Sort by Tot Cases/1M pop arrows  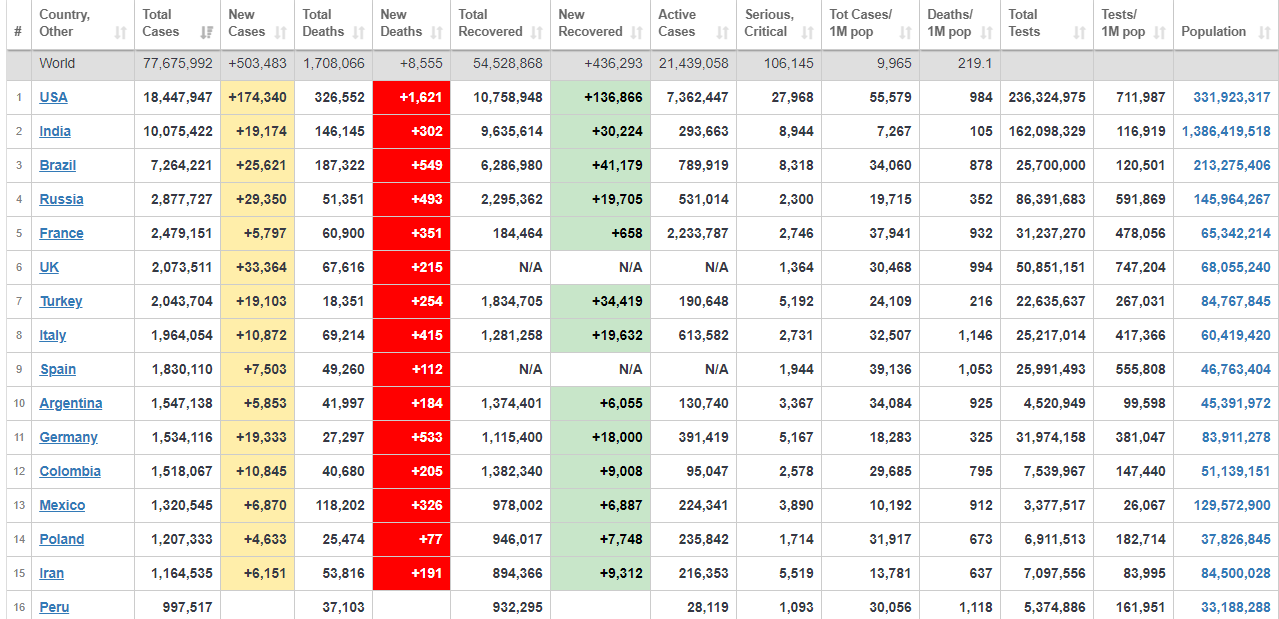pos(906,33)
